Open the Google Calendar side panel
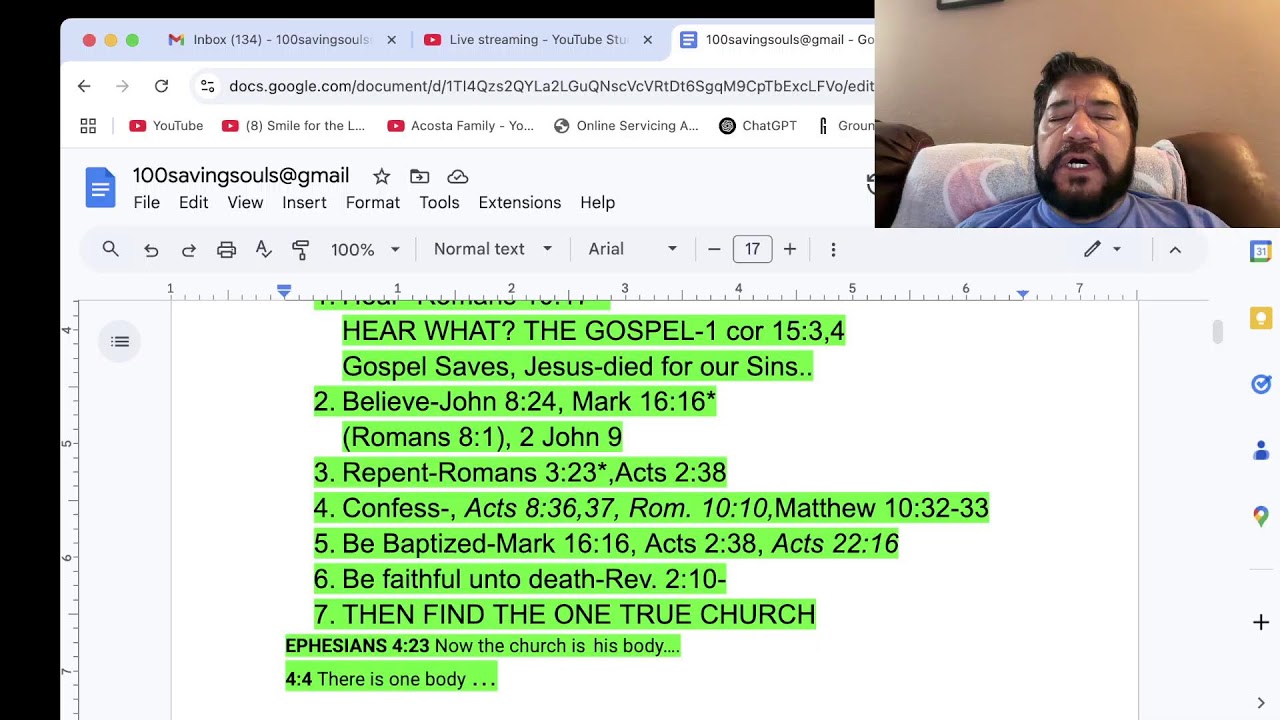Screen dimensions: 1280x720 pyautogui.click(x=1261, y=252)
